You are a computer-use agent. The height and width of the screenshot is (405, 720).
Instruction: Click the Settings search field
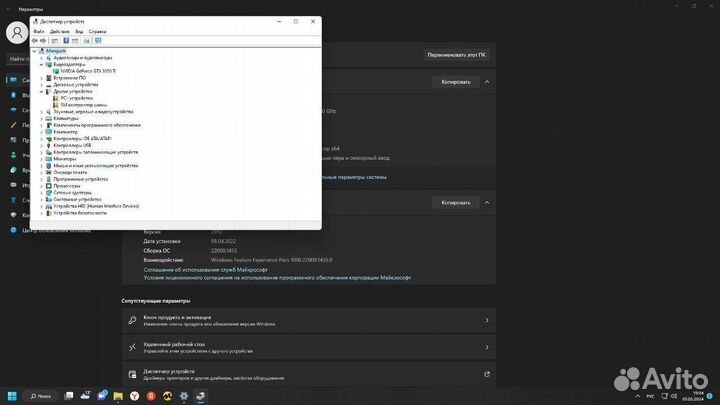pos(18,59)
